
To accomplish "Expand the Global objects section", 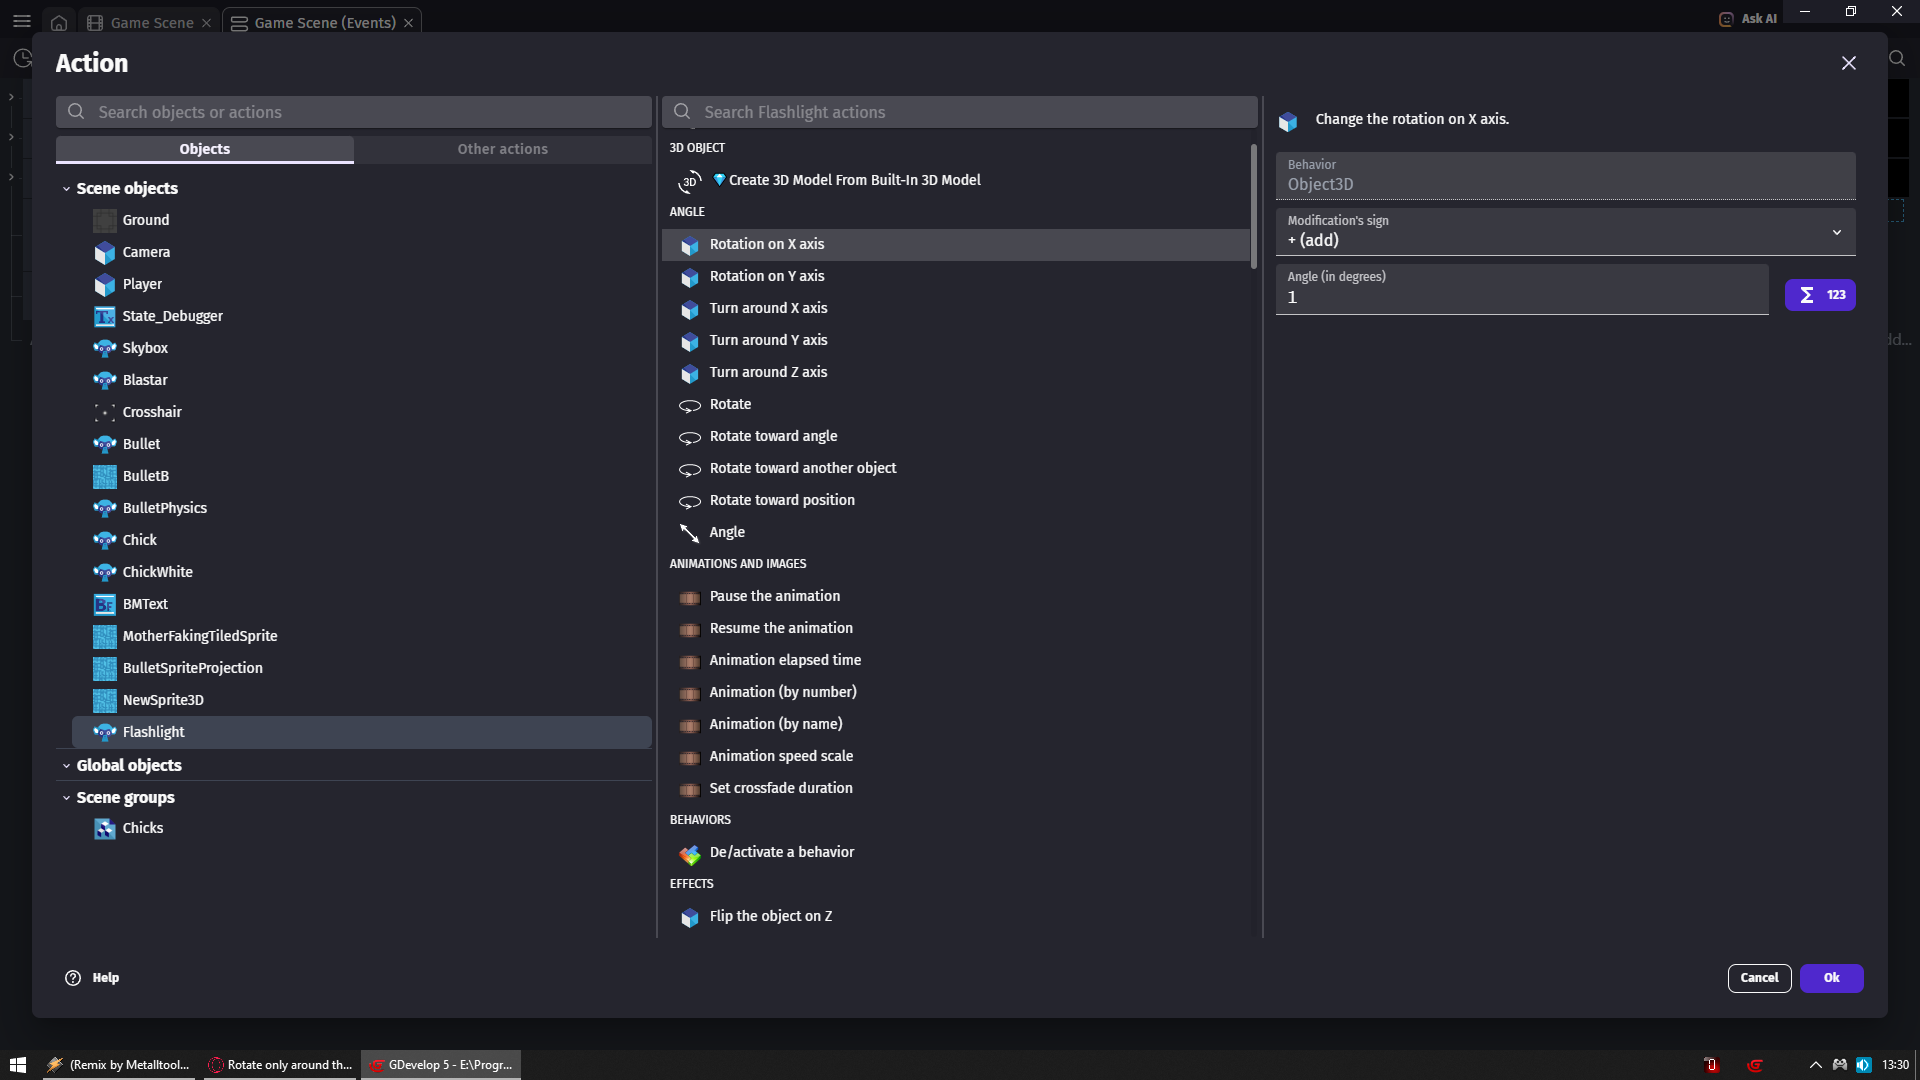I will (x=67, y=766).
